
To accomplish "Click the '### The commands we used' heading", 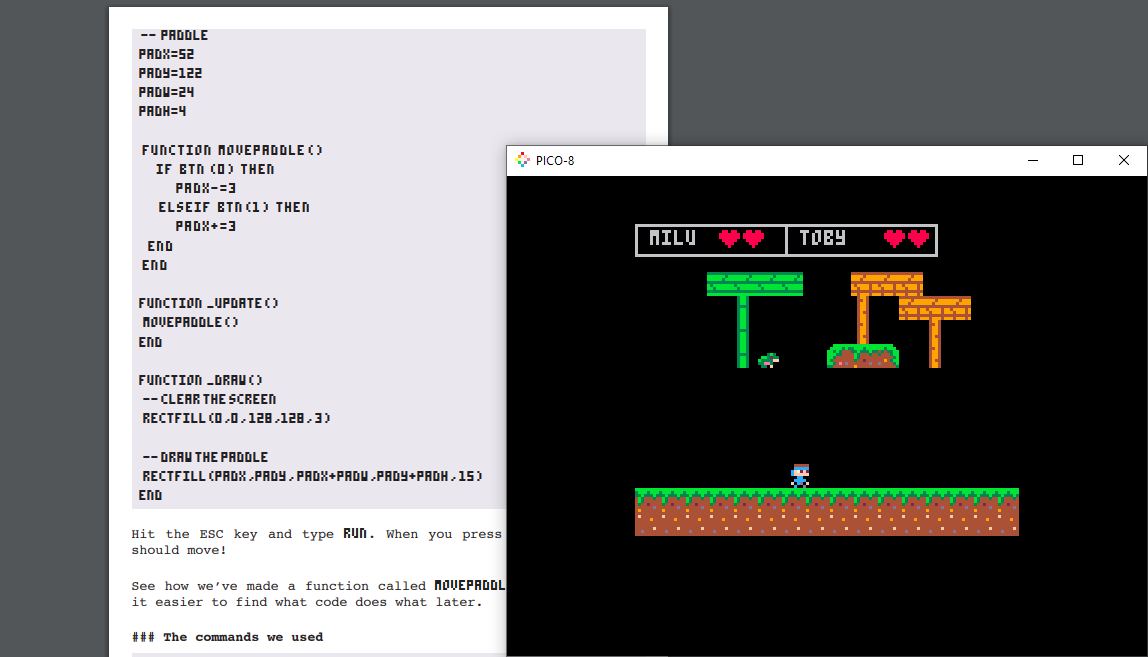I will pos(228,637).
